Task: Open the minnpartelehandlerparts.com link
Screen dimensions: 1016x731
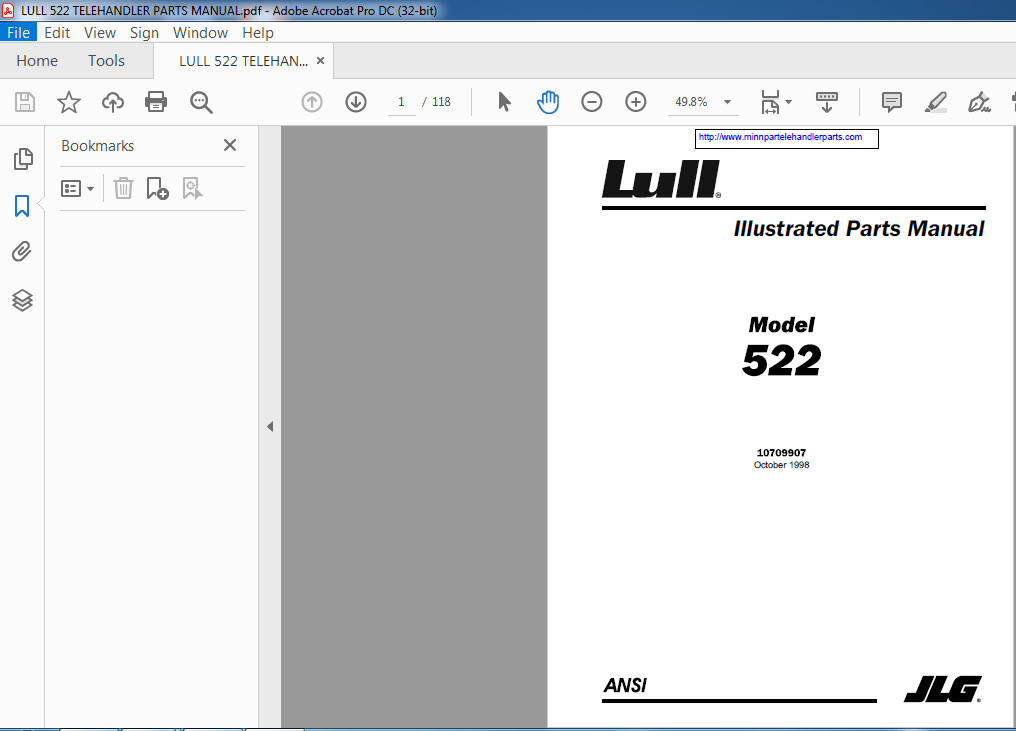Action: pos(780,137)
